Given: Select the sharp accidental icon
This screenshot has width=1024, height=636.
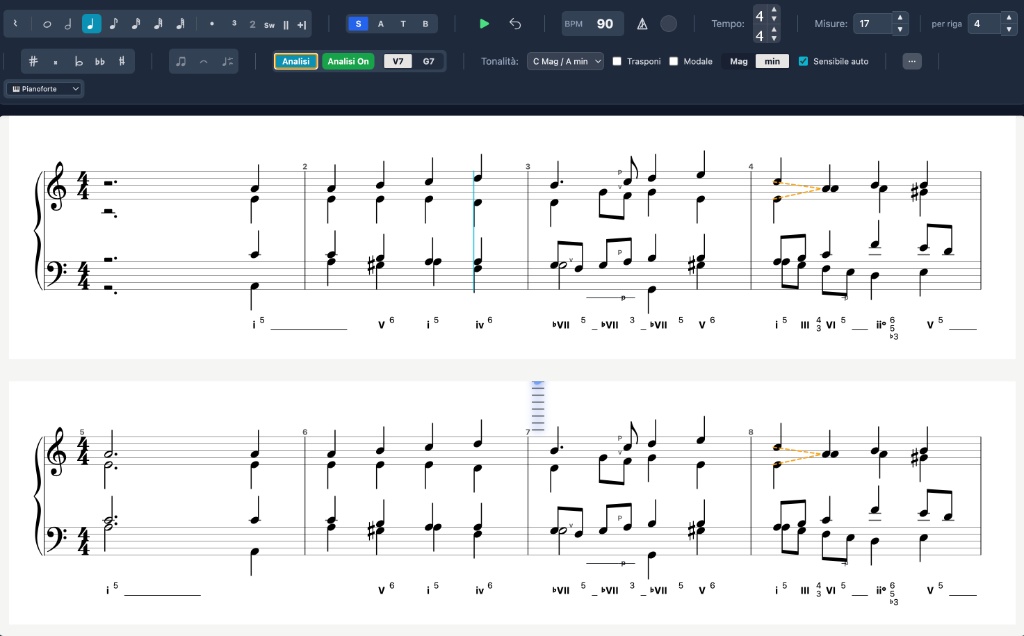Looking at the screenshot, I should coord(33,61).
